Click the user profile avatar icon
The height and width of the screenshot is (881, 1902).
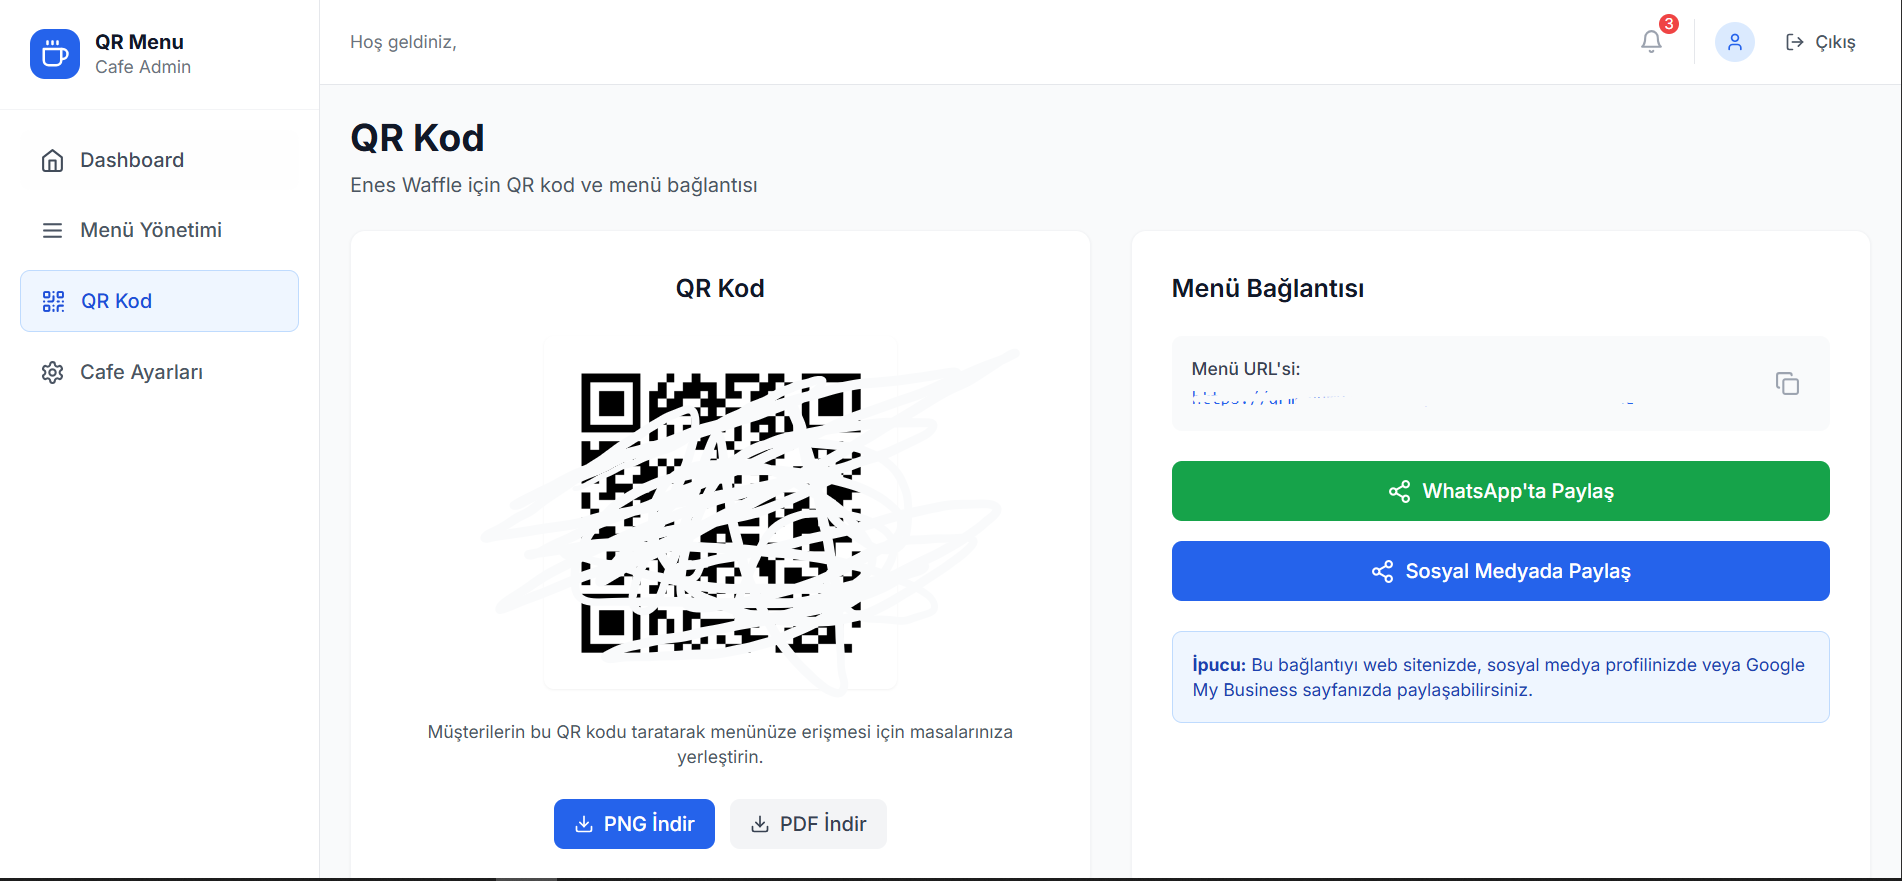[1735, 42]
